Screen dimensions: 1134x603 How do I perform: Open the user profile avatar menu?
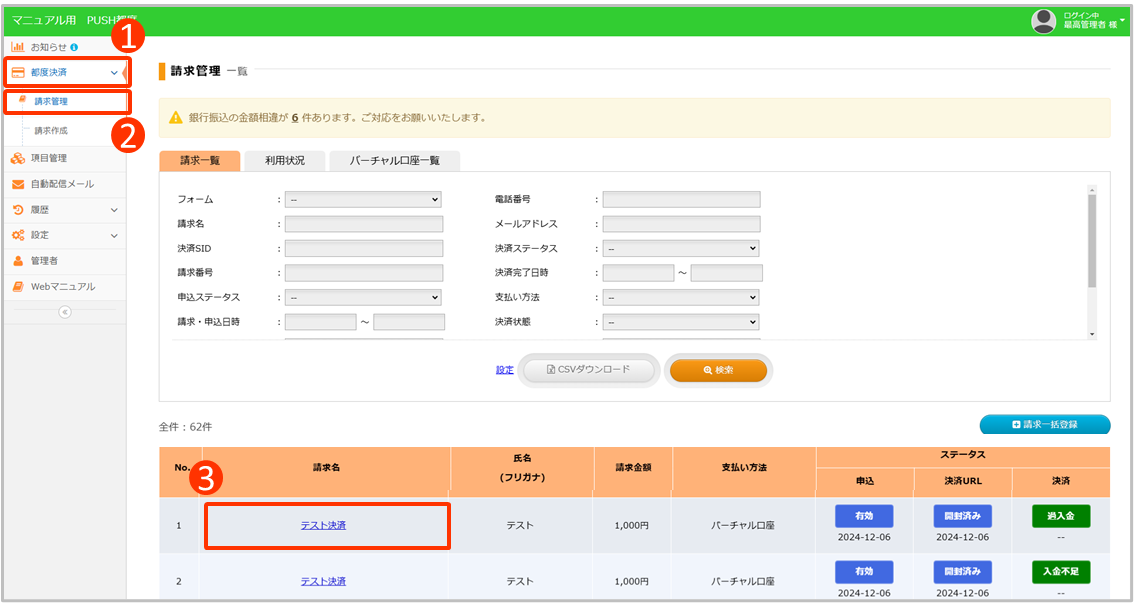[x=1043, y=21]
